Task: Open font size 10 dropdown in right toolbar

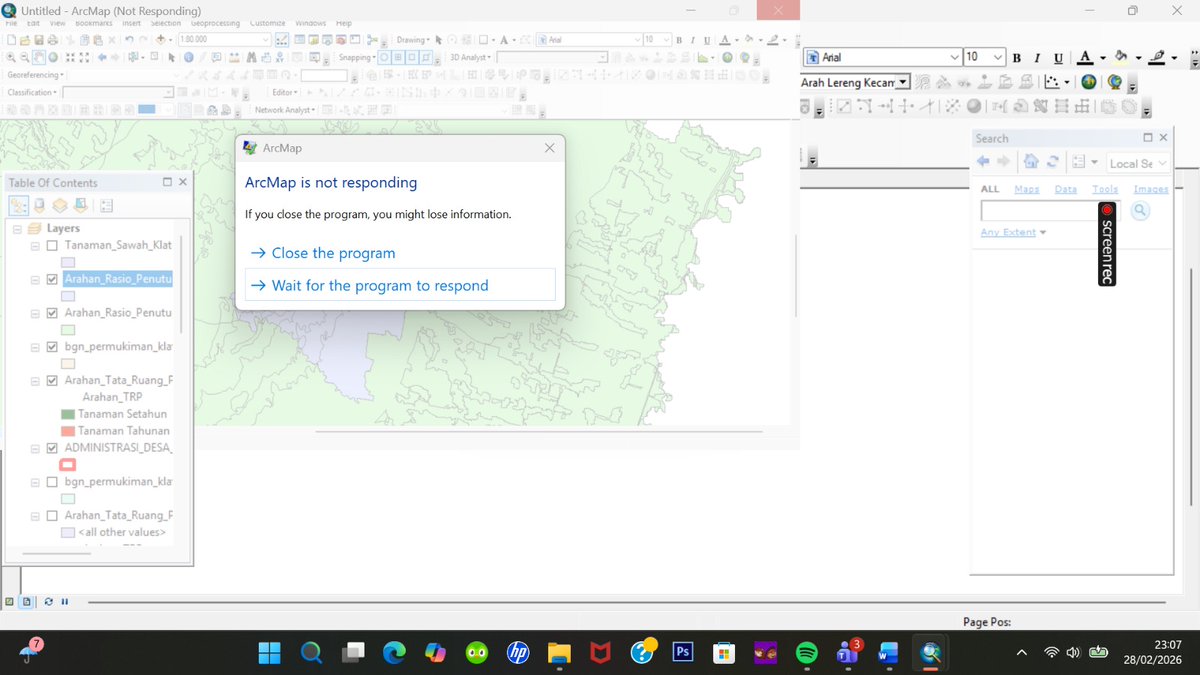Action: pos(998,57)
